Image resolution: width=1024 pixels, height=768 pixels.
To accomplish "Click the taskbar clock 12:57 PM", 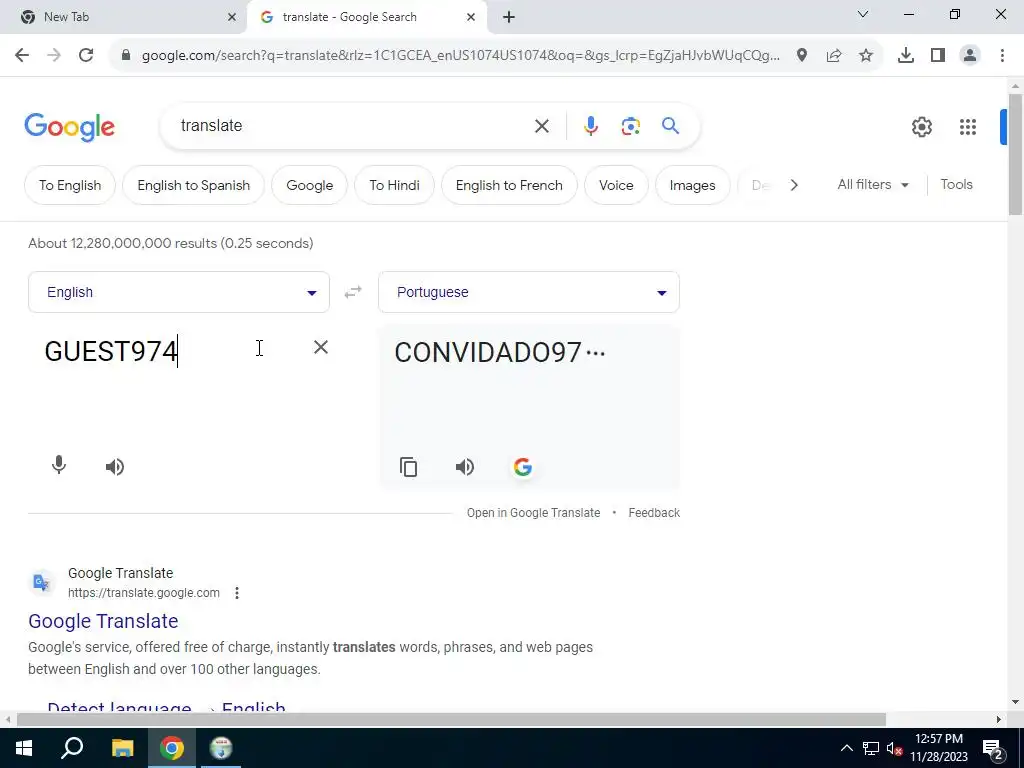I will pos(938,748).
